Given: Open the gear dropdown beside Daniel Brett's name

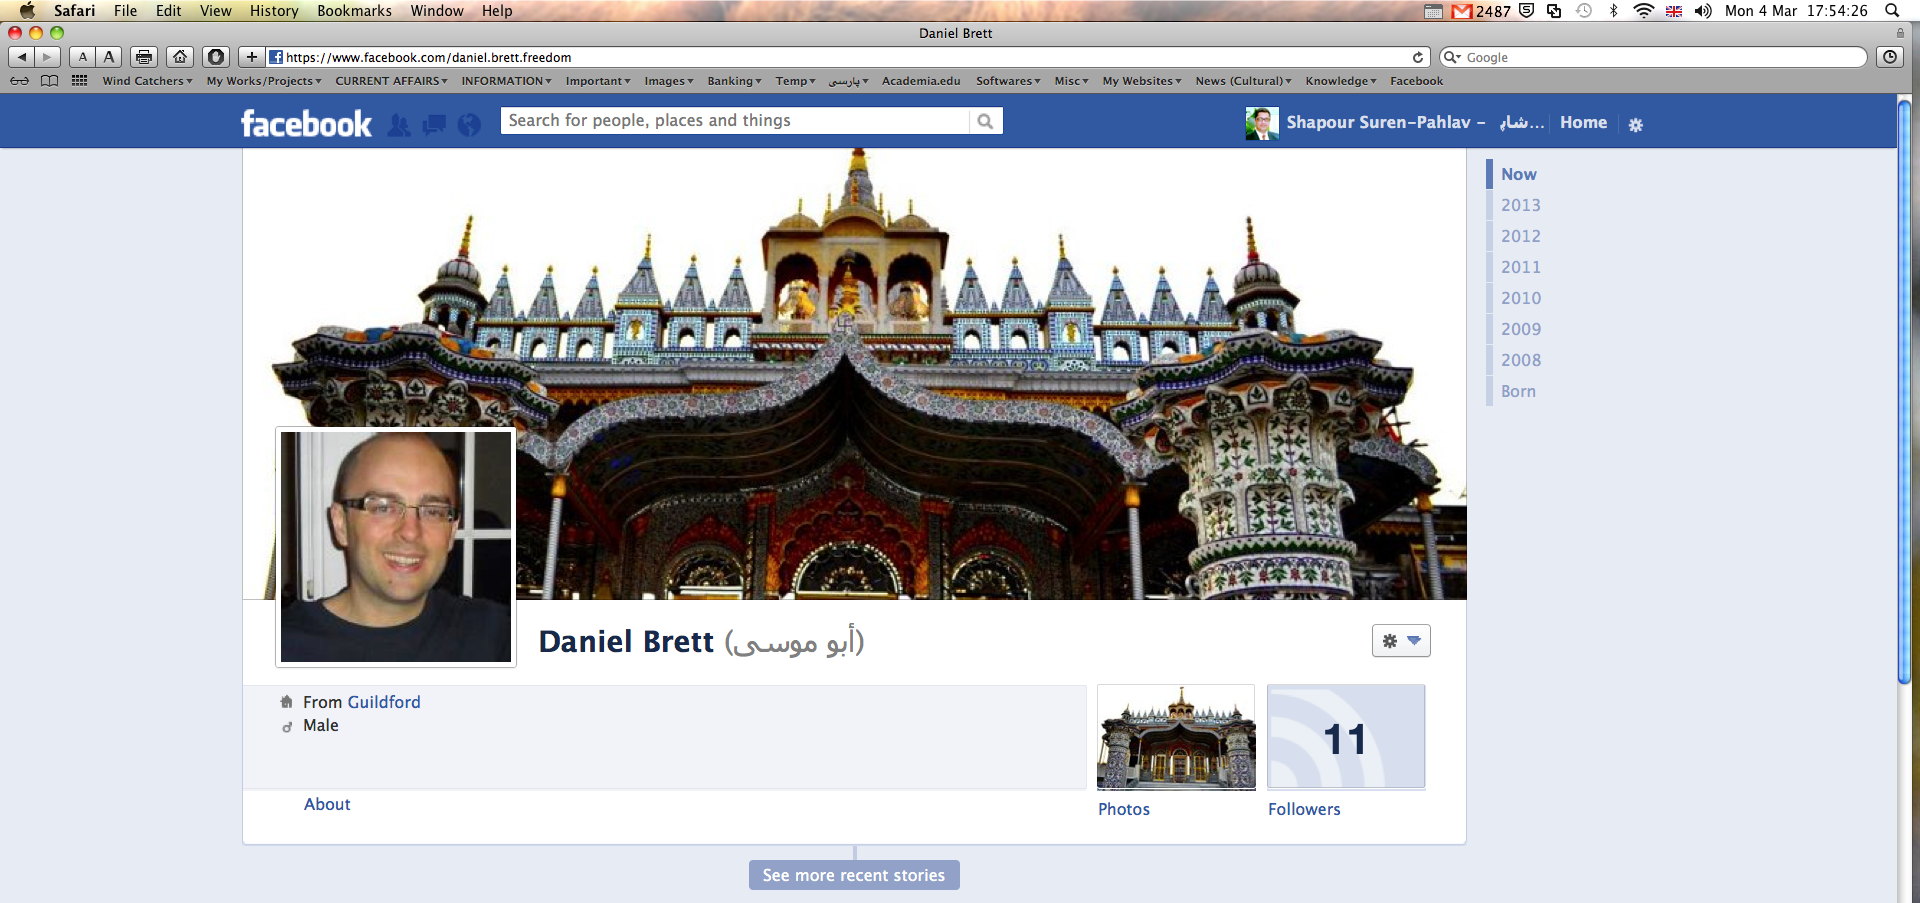Looking at the screenshot, I should tap(1400, 640).
